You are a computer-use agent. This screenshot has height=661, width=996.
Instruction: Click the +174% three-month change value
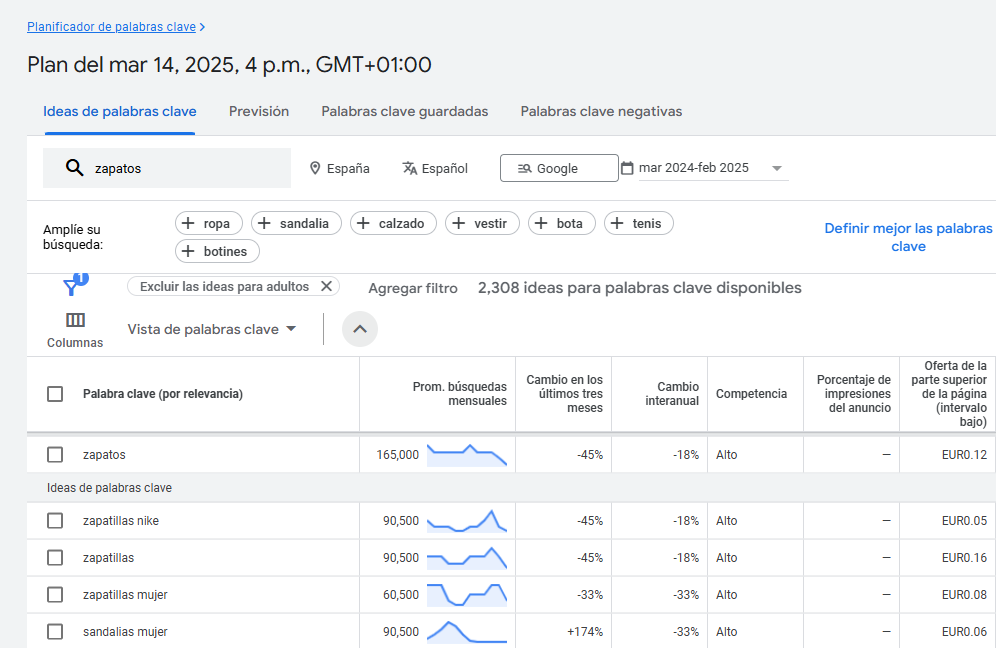point(584,632)
